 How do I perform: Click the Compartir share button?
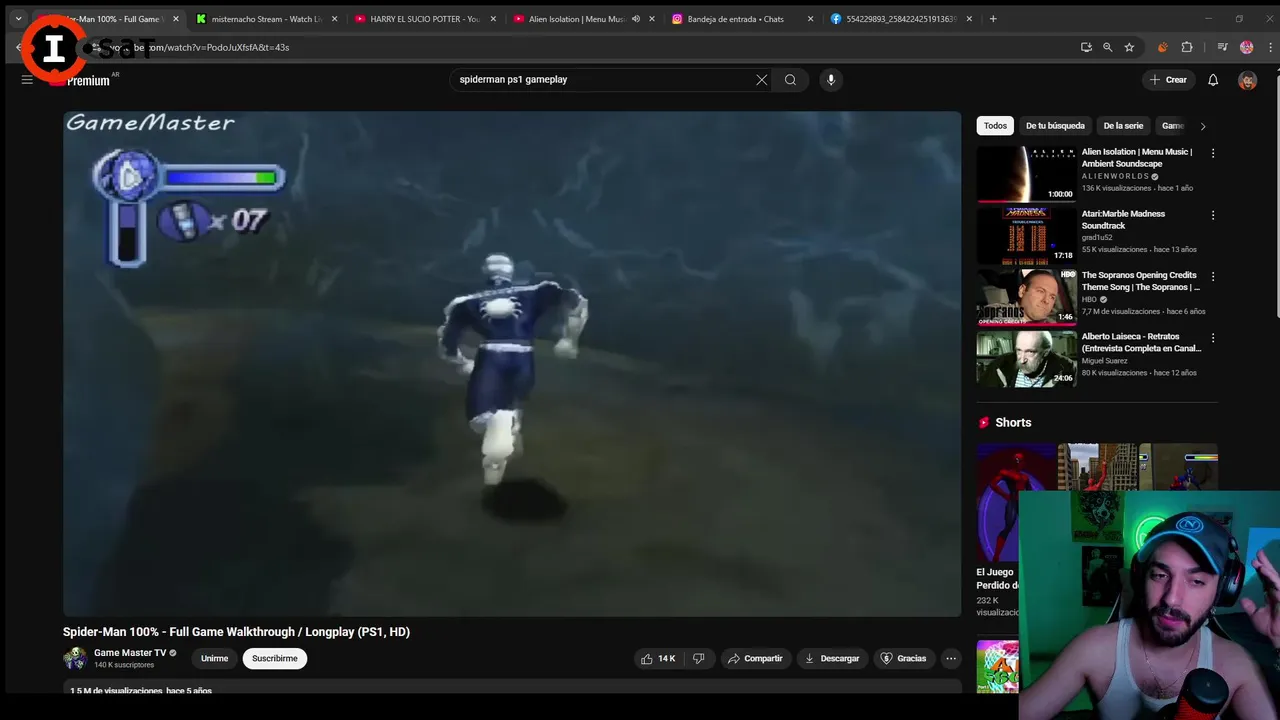[755, 659]
